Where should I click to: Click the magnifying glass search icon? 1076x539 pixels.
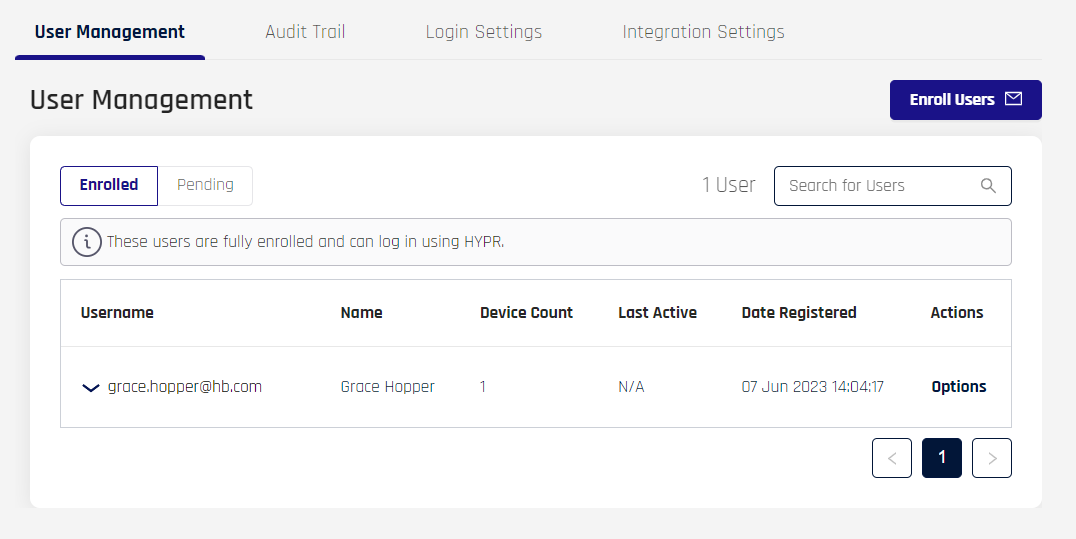pos(987,185)
